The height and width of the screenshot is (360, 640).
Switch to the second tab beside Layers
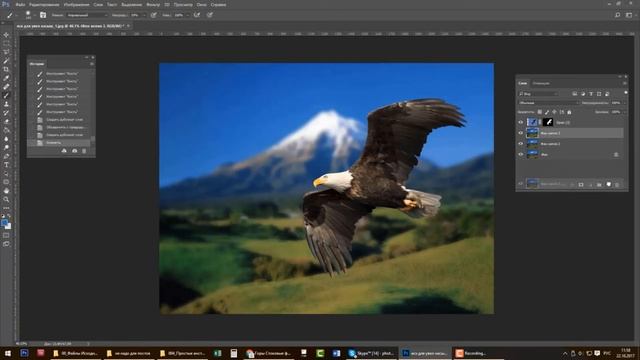point(541,83)
